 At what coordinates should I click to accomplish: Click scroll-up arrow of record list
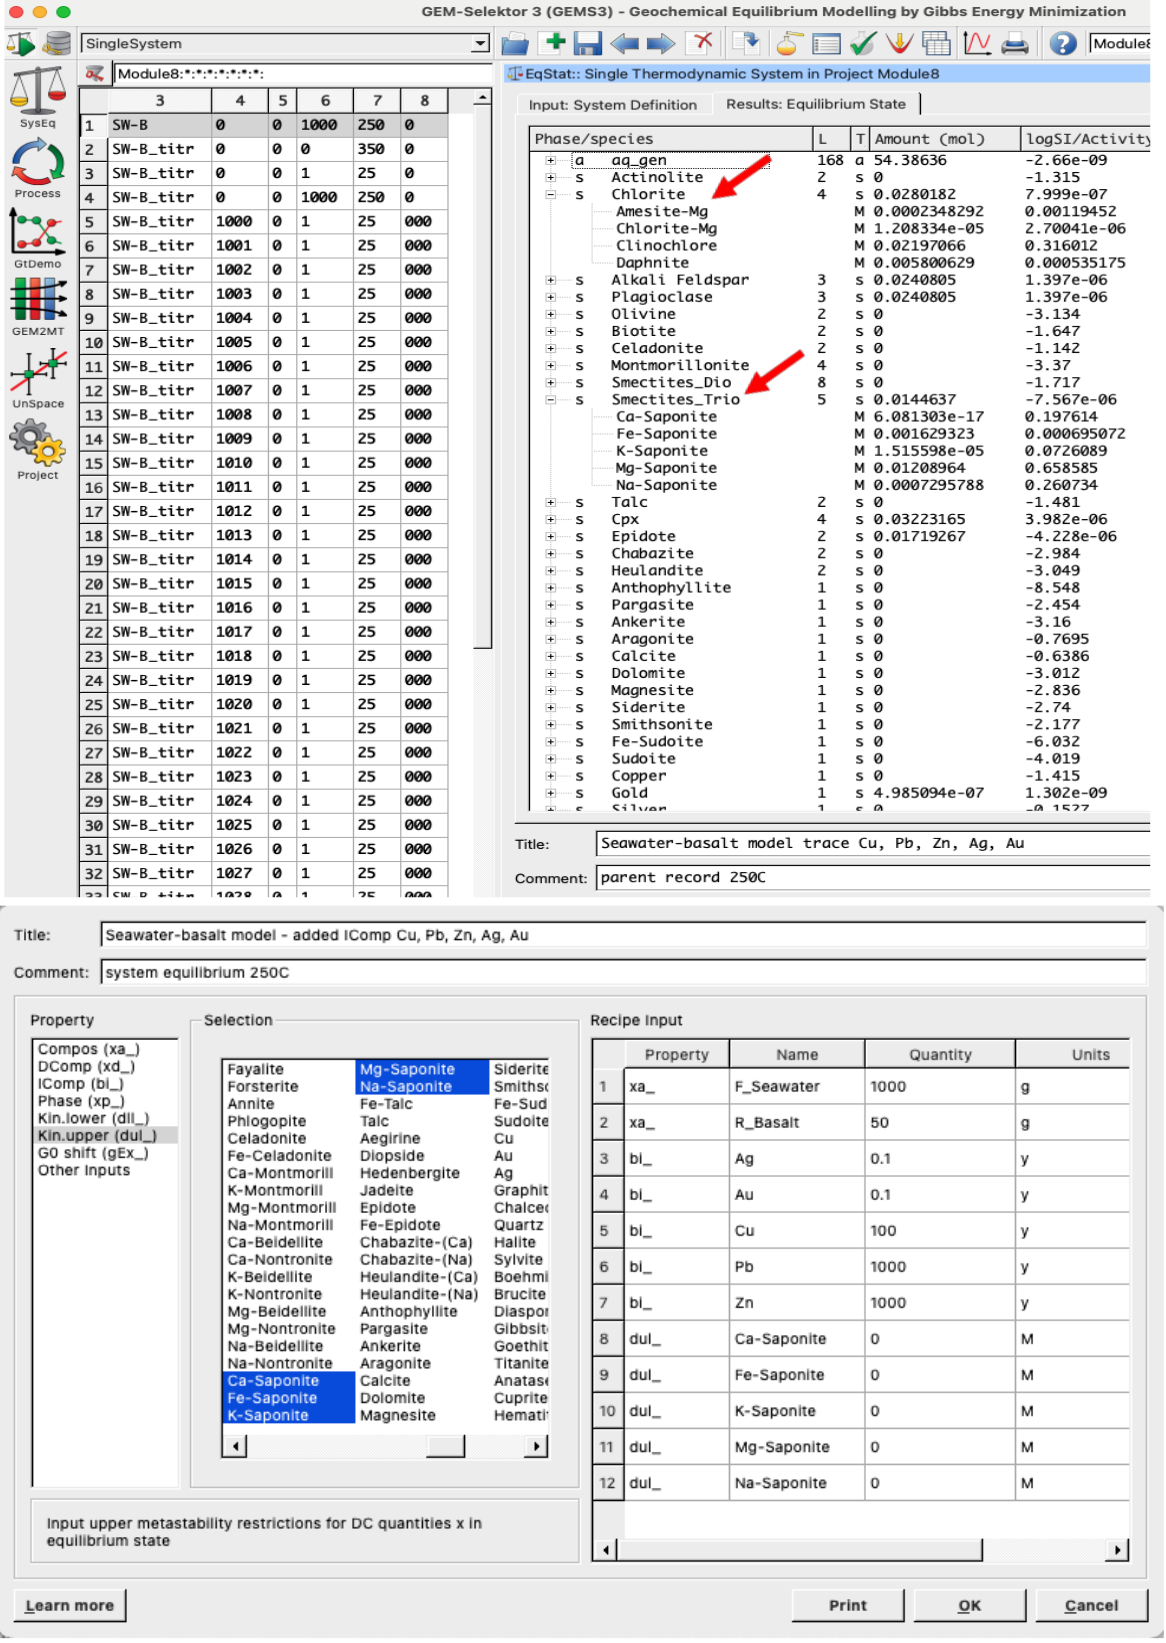(x=483, y=98)
